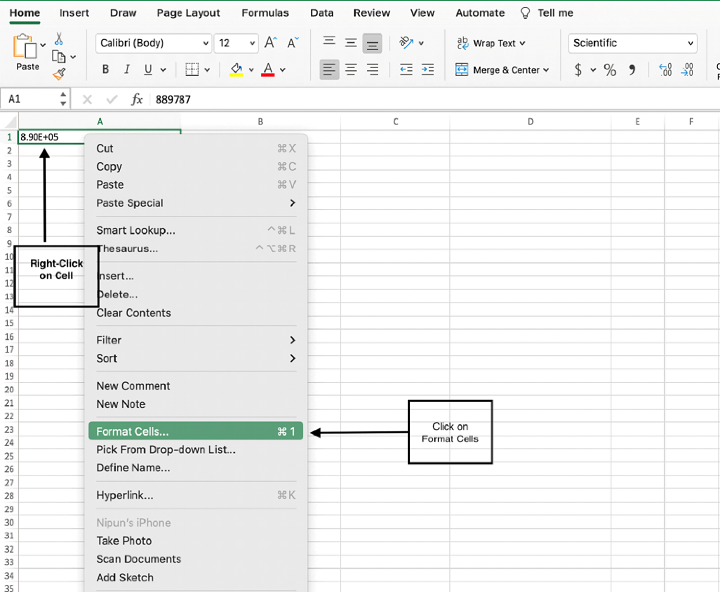This screenshot has width=720, height=592.
Task: Choose Format Cells... from context menu
Action: point(196,432)
